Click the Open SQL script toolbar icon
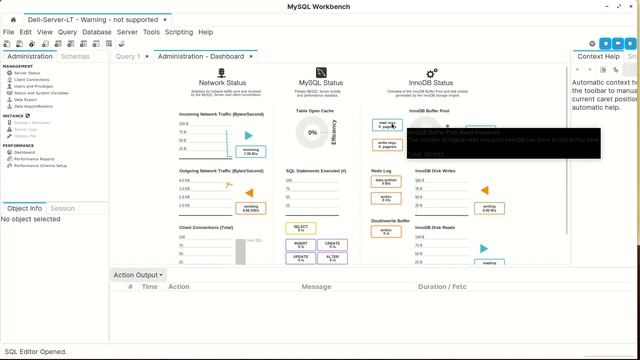640x360 pixels. pos(19,44)
